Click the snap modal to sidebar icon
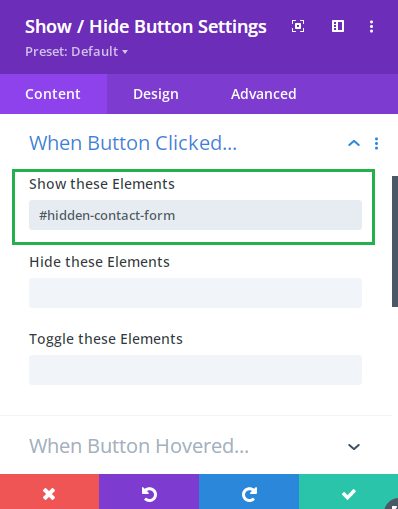Viewport: 398px width, 509px height. (x=338, y=26)
